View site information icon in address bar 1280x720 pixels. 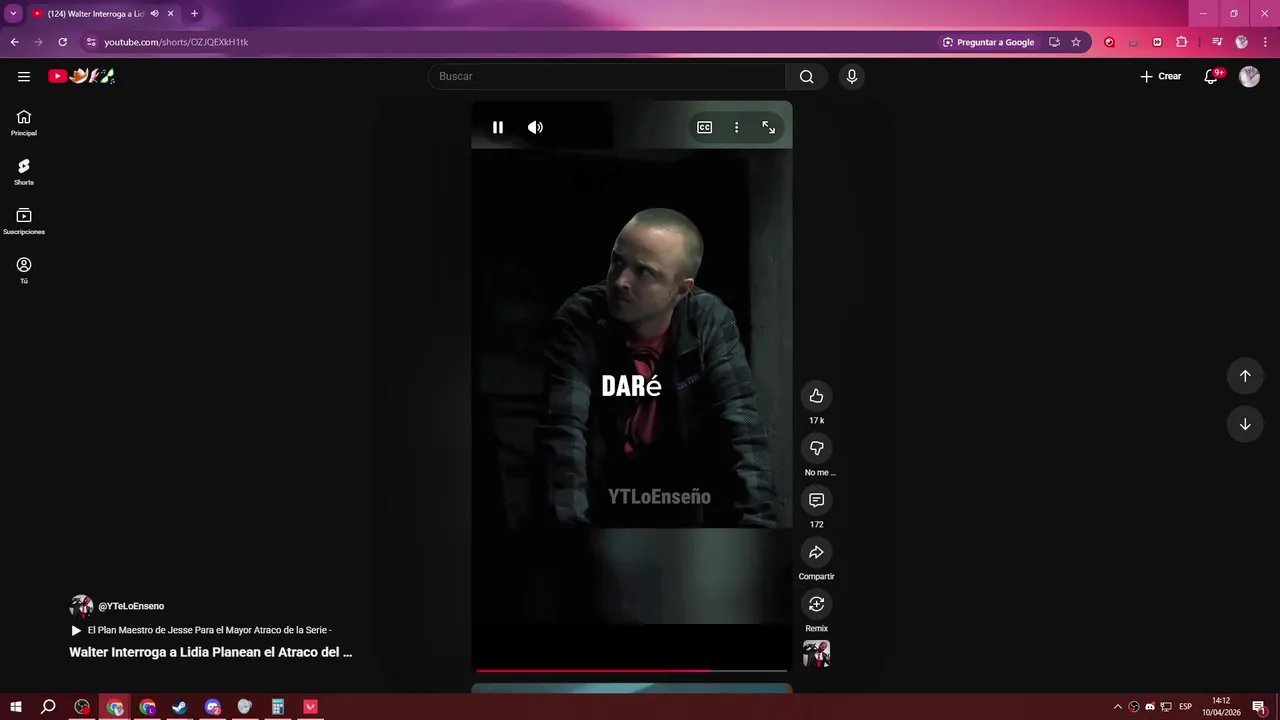click(x=90, y=42)
